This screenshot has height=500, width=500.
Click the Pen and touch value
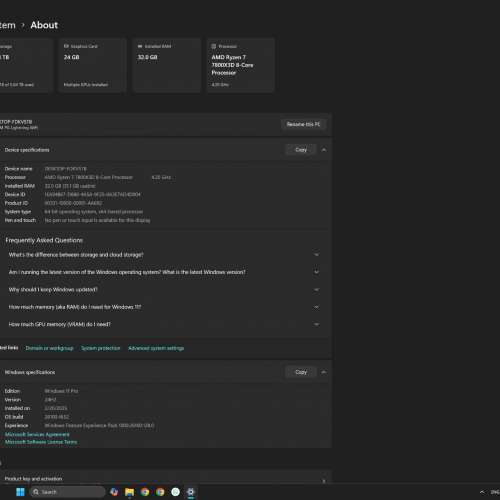(x=97, y=220)
